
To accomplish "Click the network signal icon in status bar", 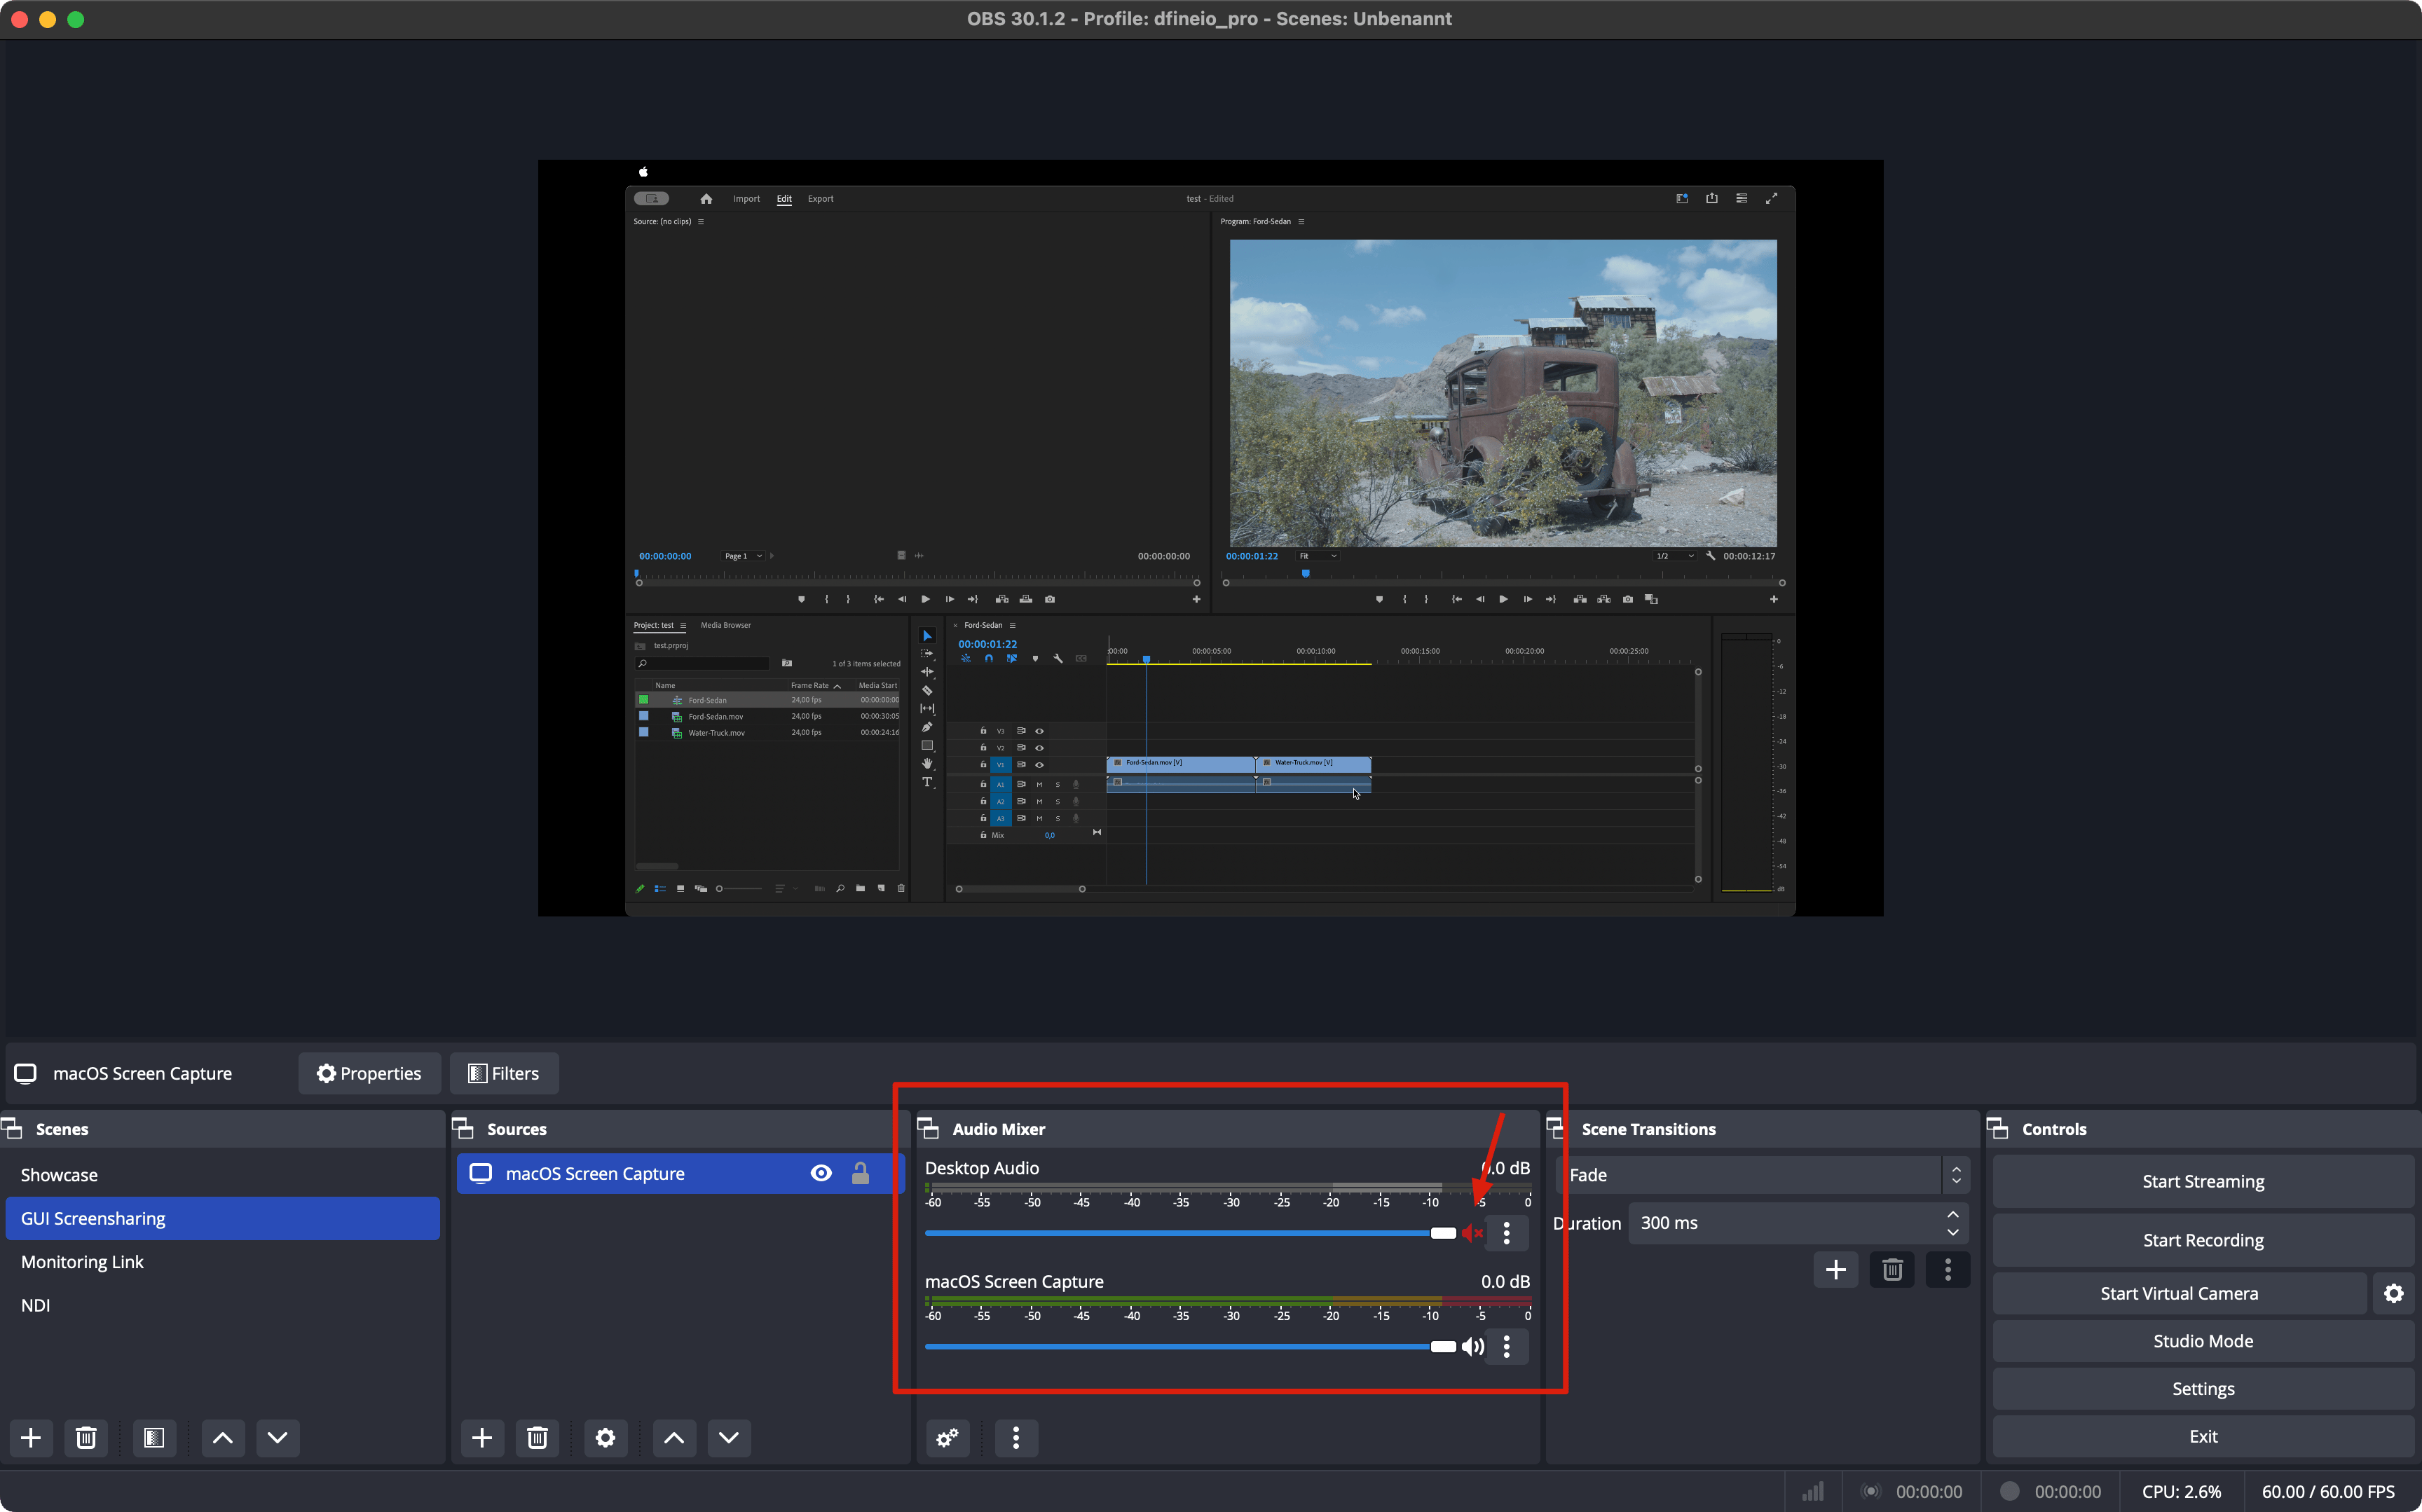I will point(1812,1492).
